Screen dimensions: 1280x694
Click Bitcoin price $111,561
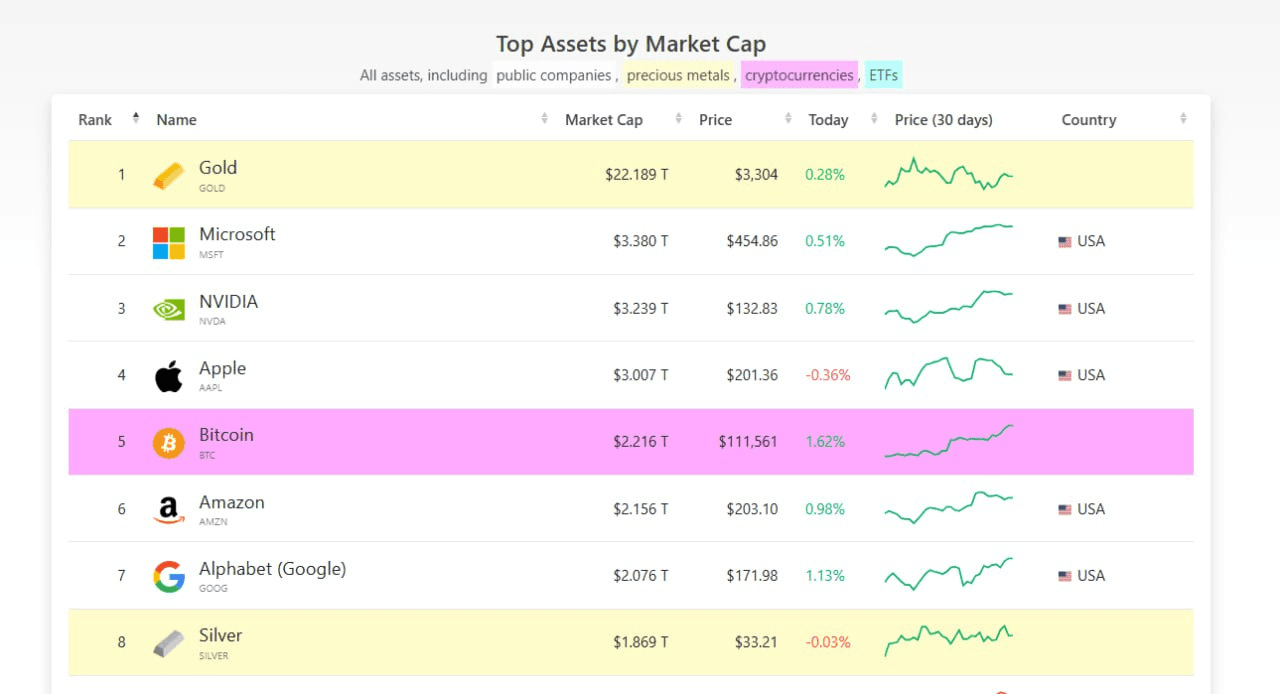click(748, 442)
